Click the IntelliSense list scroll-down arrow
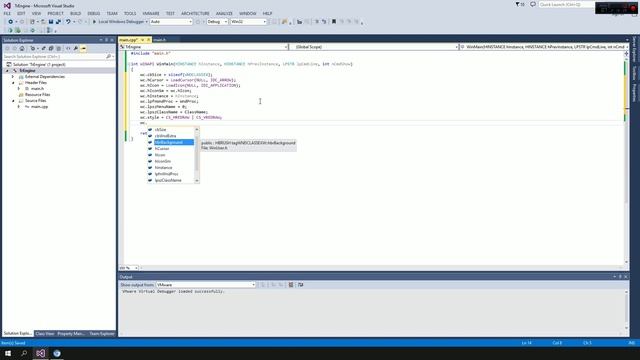This screenshot has height=360, width=640. pos(197,181)
